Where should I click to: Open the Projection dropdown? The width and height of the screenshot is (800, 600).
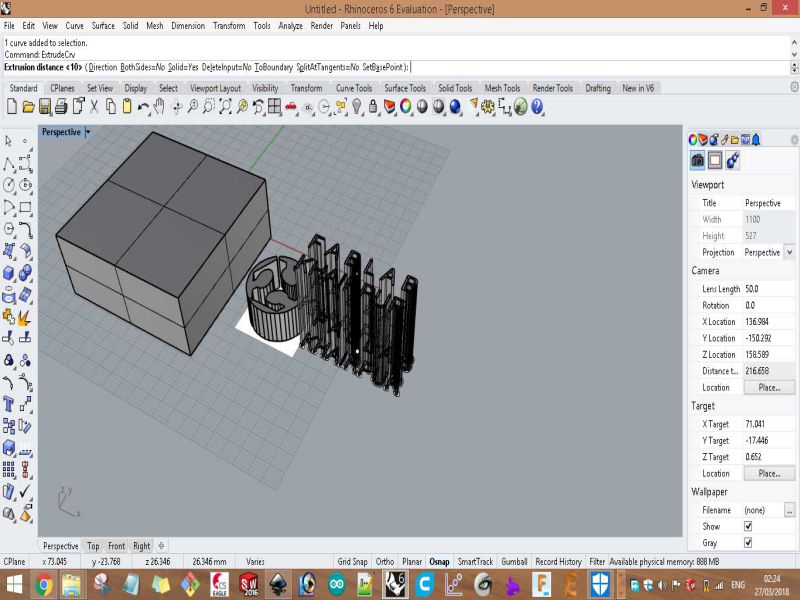[x=789, y=253]
